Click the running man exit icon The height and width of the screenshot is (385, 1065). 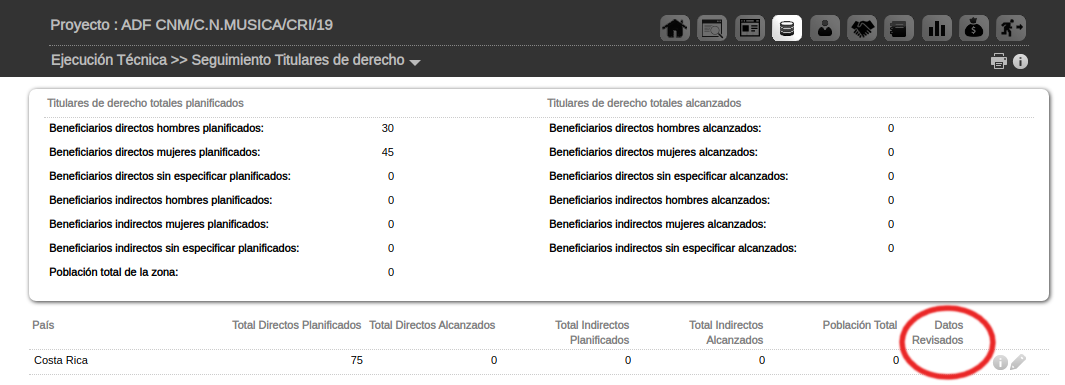pos(1011,28)
